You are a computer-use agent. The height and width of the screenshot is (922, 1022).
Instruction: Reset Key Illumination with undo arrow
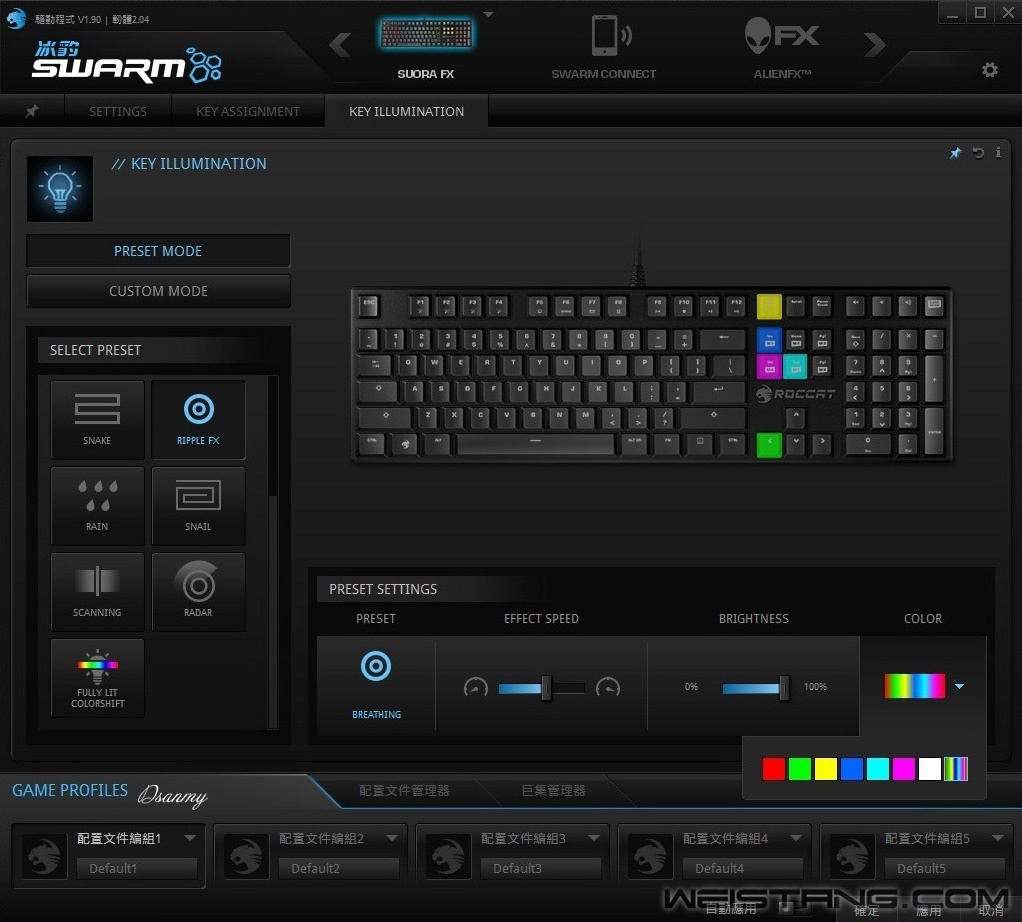(x=978, y=152)
